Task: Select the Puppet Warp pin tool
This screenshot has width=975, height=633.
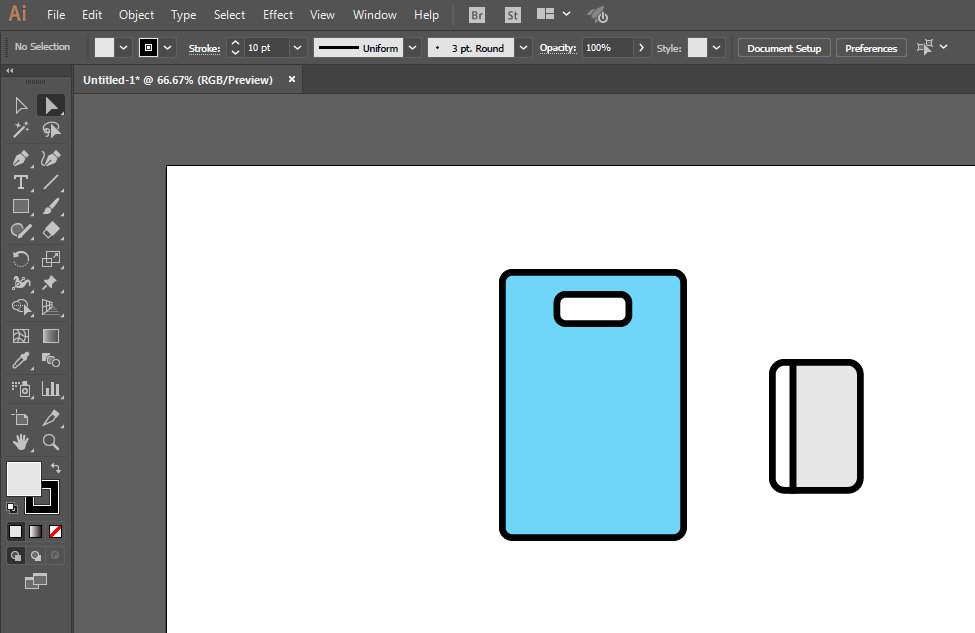Action: (x=51, y=284)
